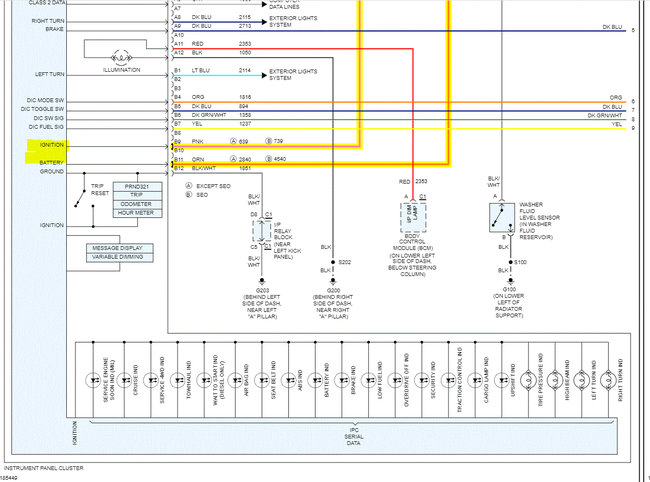This screenshot has height=482, width=650.
Task: Click the LED symbol for Cruise Ind
Action: (x=124, y=380)
